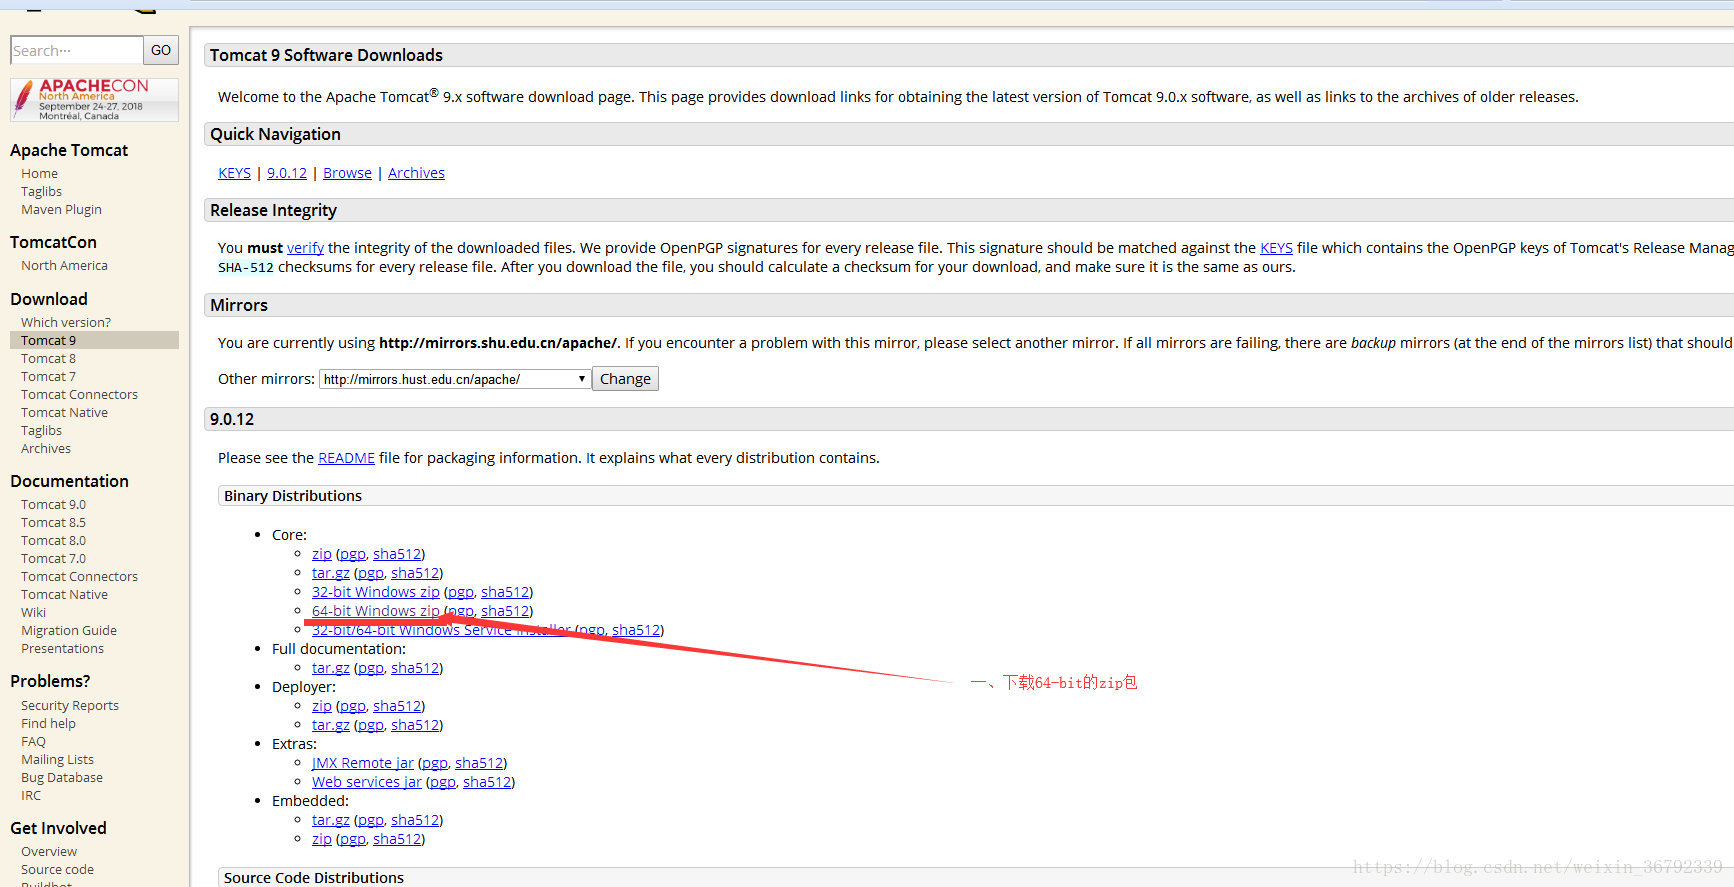The width and height of the screenshot is (1734, 887).
Task: Go to Home in the sidebar
Action: pyautogui.click(x=39, y=173)
